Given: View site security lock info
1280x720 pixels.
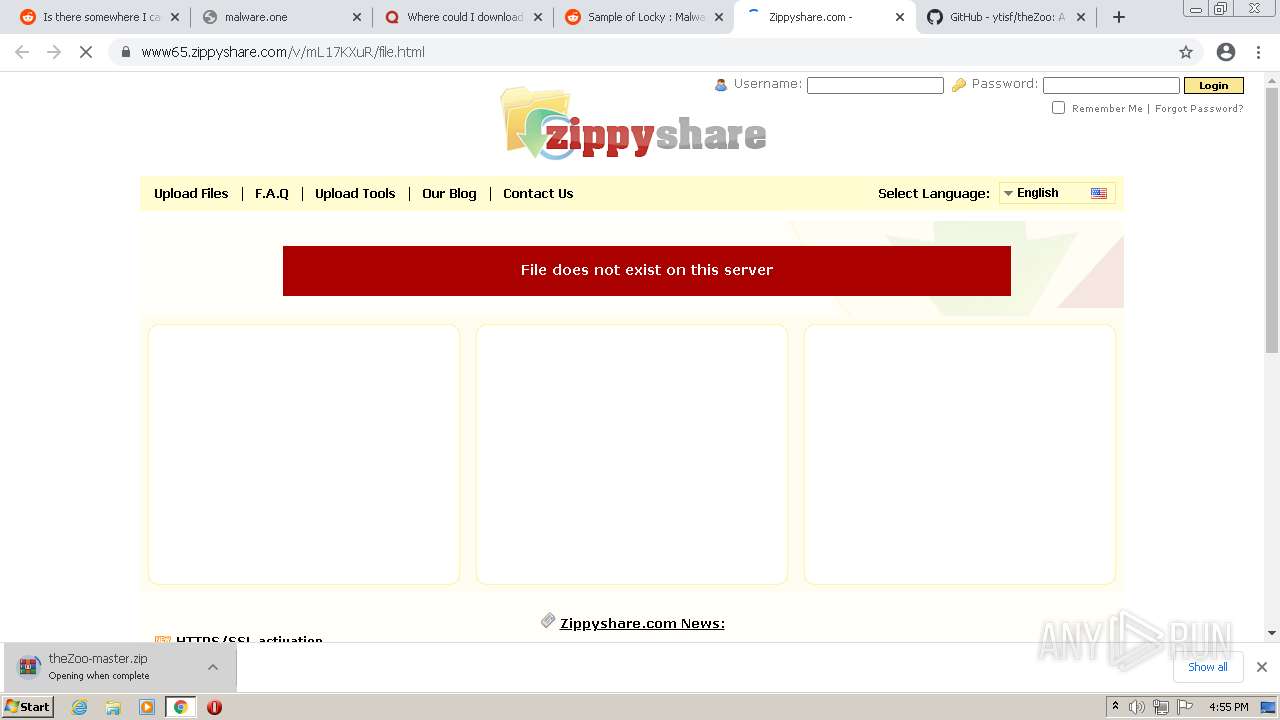Looking at the screenshot, I should coord(126,52).
